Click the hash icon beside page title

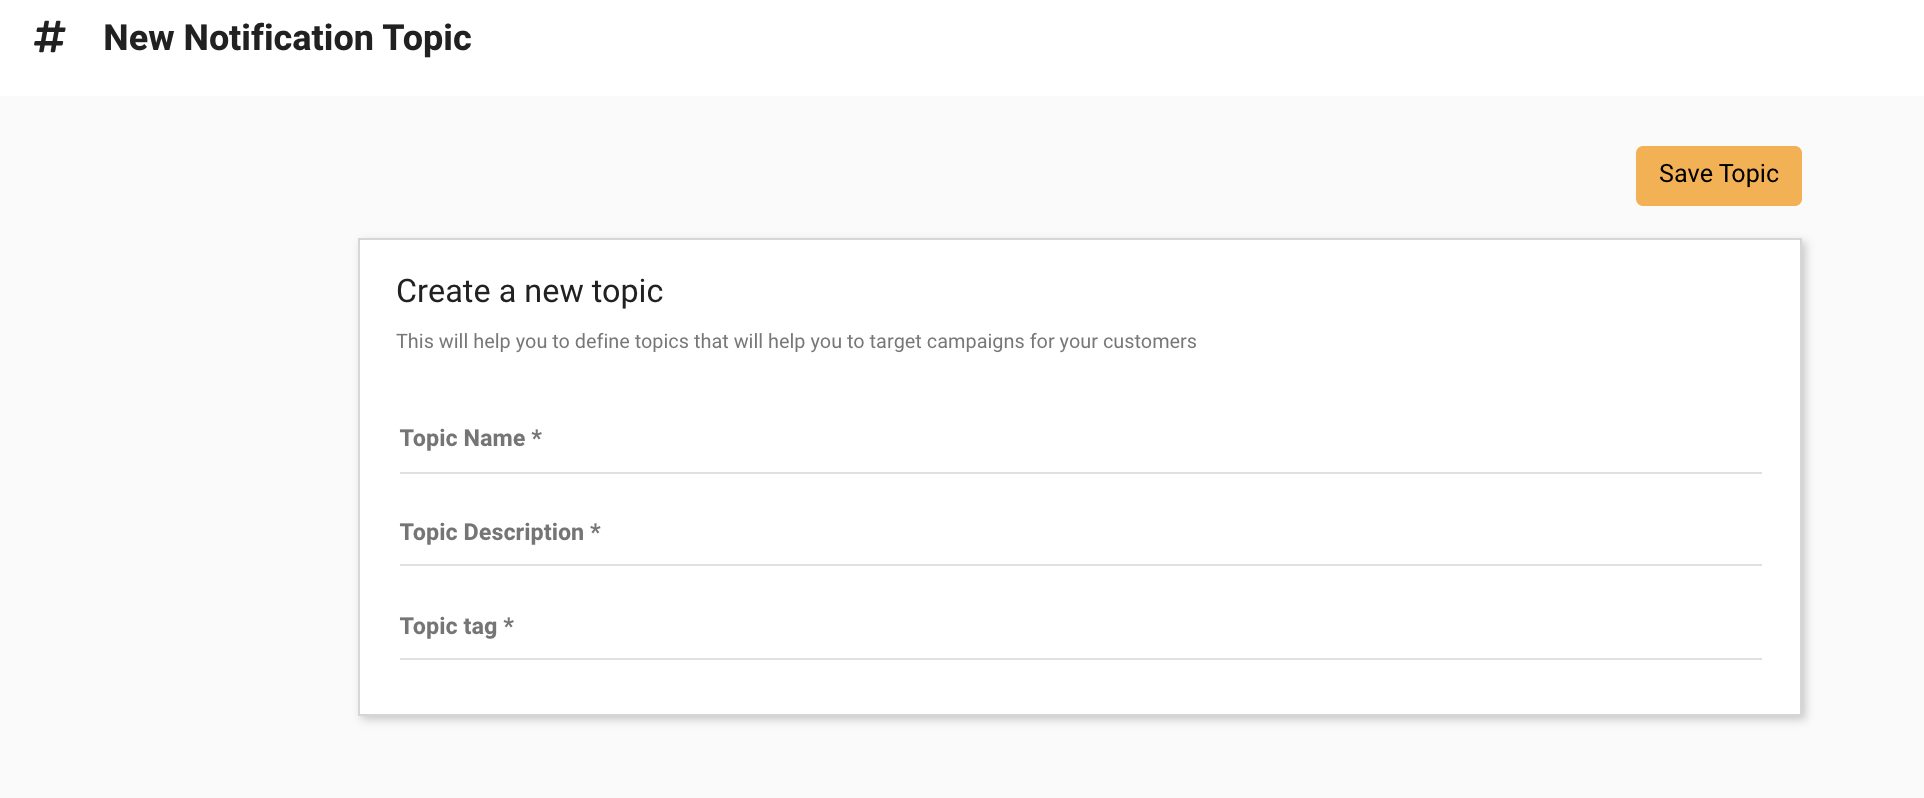pyautogui.click(x=49, y=38)
